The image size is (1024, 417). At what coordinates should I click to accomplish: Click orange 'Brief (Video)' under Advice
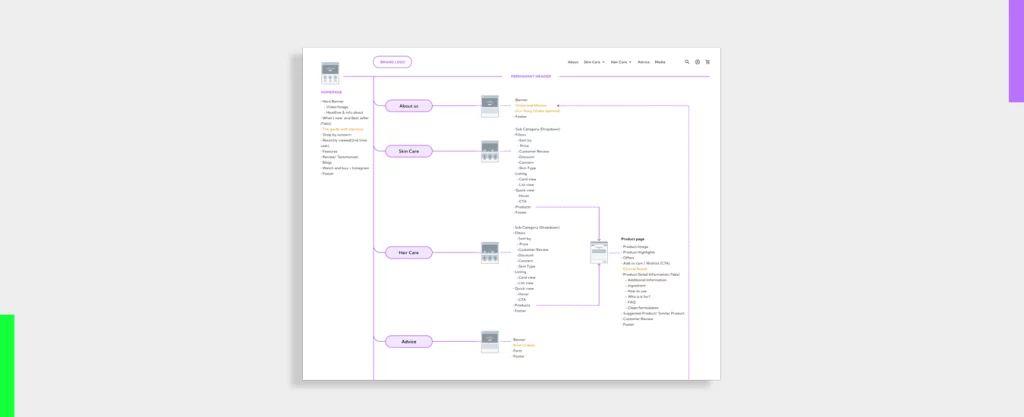coord(524,345)
